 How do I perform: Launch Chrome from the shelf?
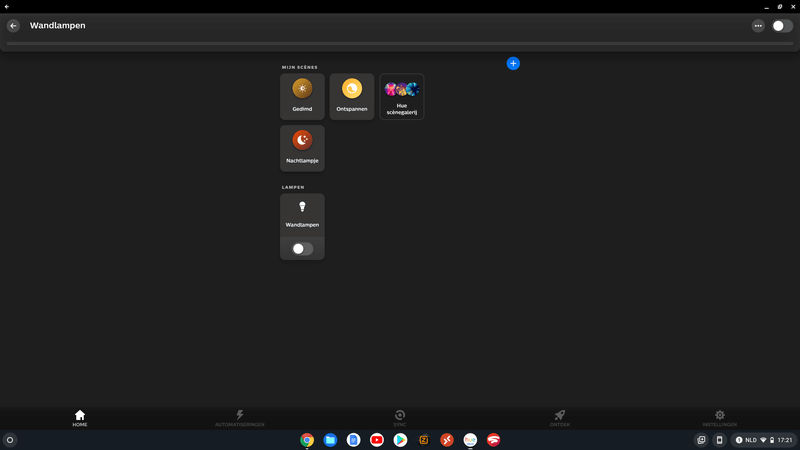(x=307, y=440)
